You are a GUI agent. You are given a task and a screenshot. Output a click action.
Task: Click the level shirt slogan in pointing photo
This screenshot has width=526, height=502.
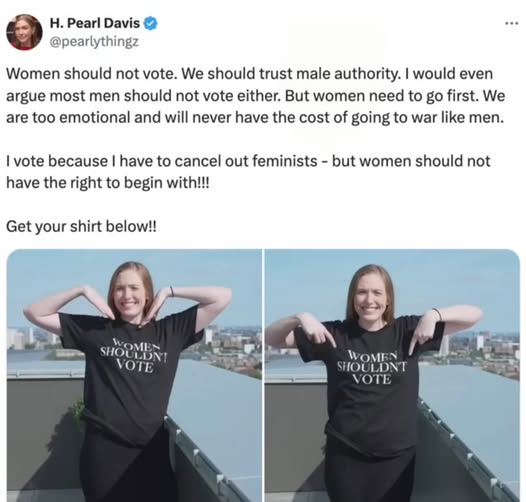[x=371, y=367]
